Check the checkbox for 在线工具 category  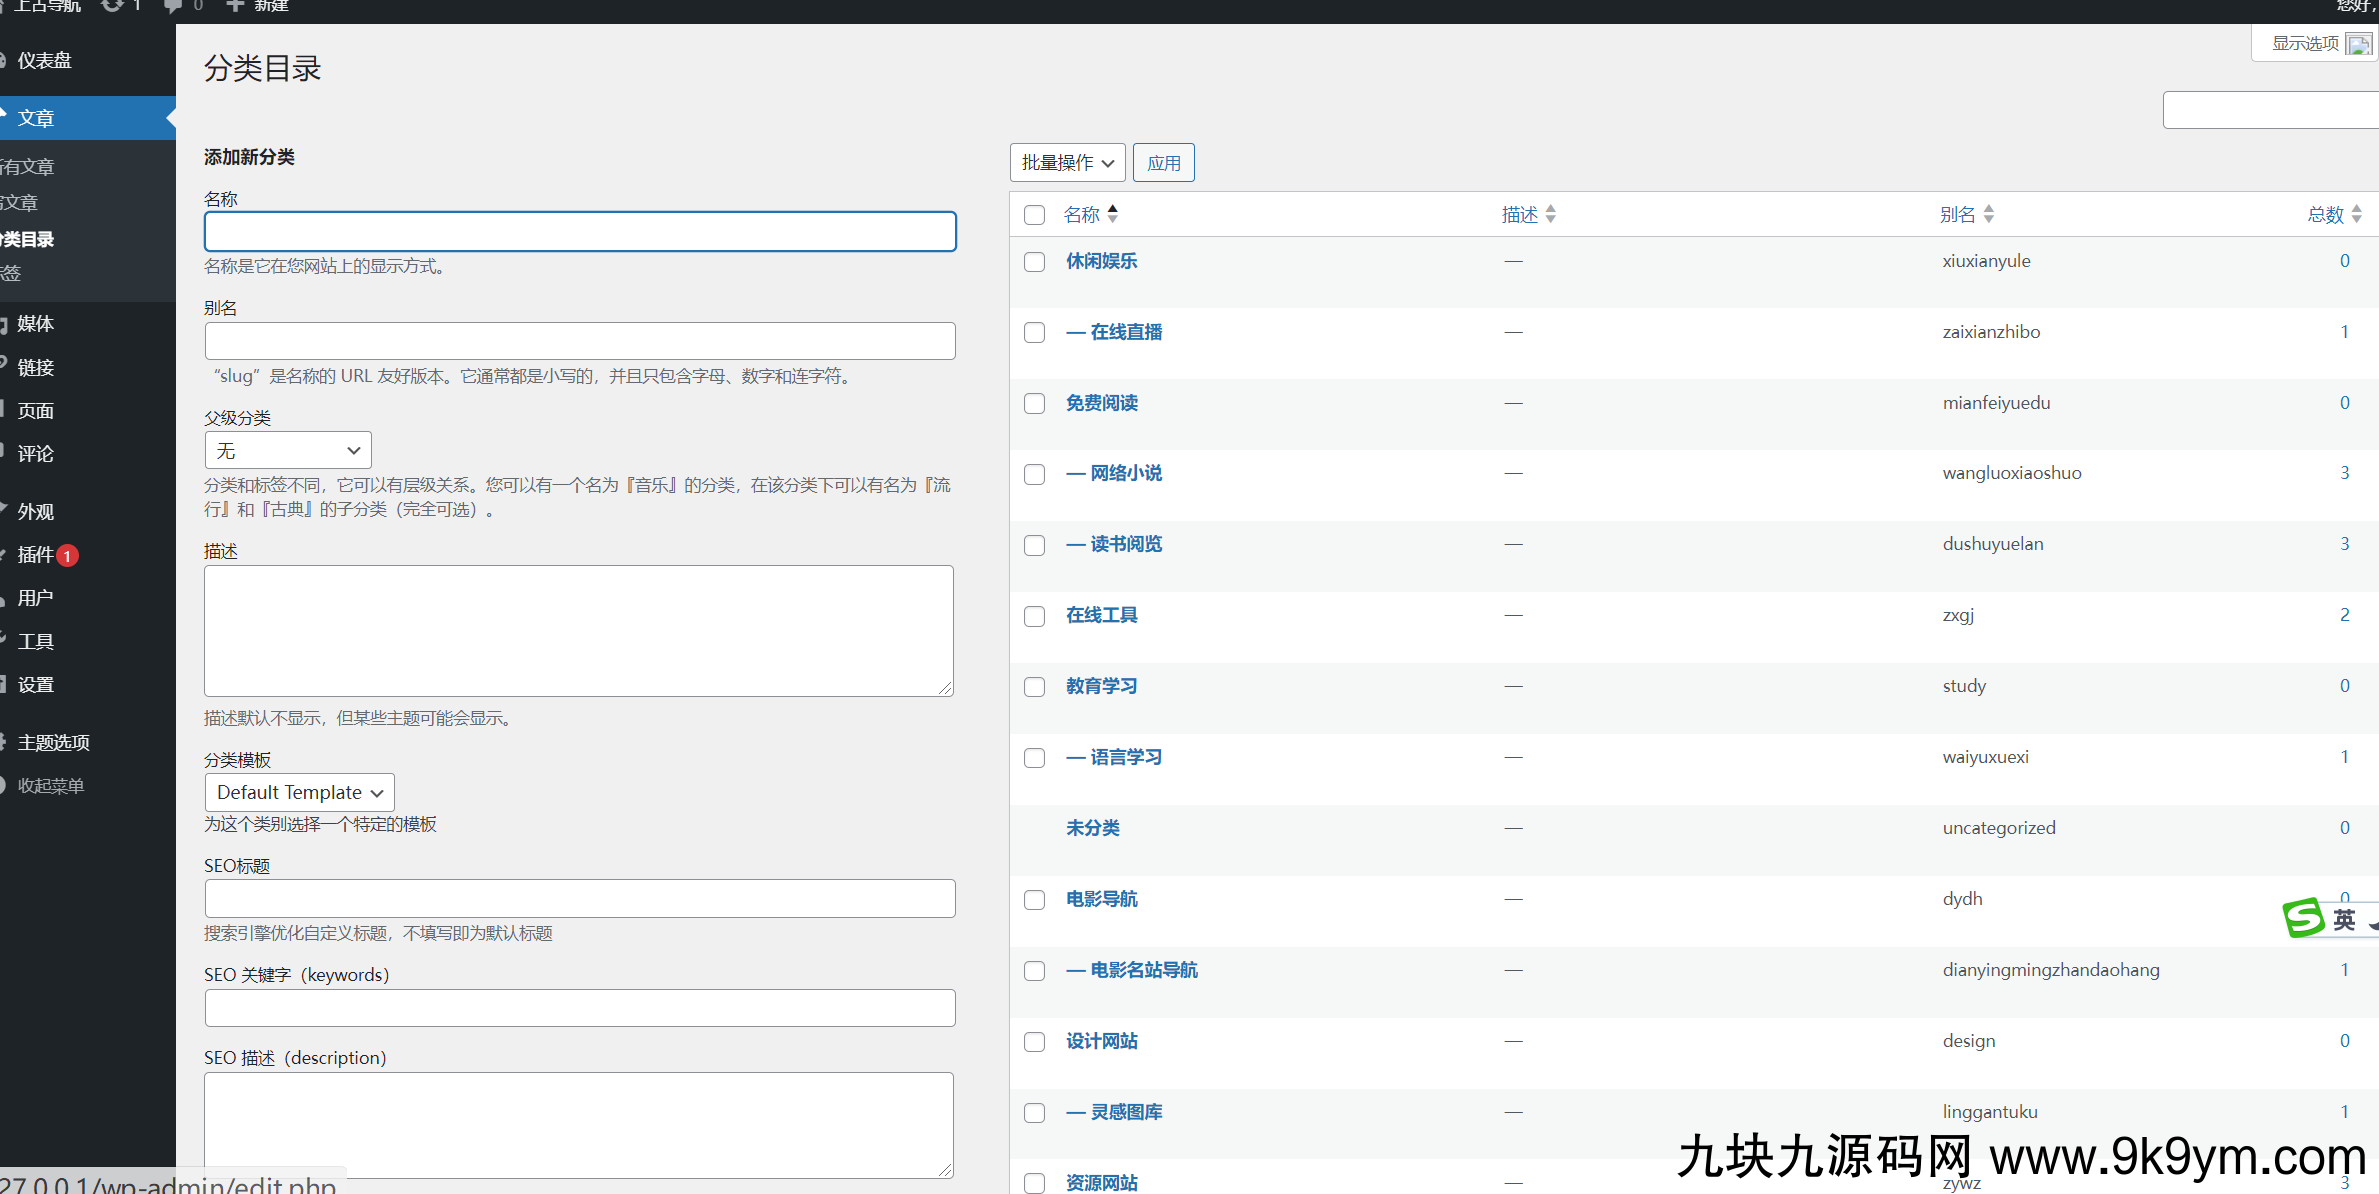[1034, 616]
